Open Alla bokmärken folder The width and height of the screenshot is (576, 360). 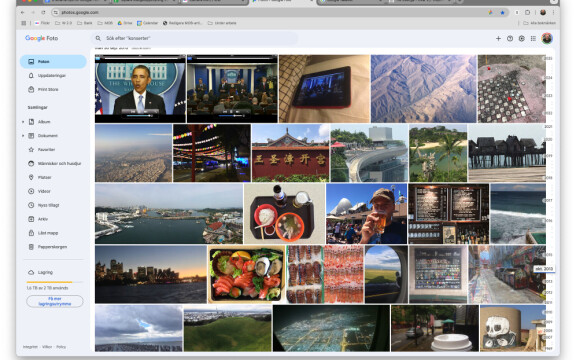click(539, 23)
